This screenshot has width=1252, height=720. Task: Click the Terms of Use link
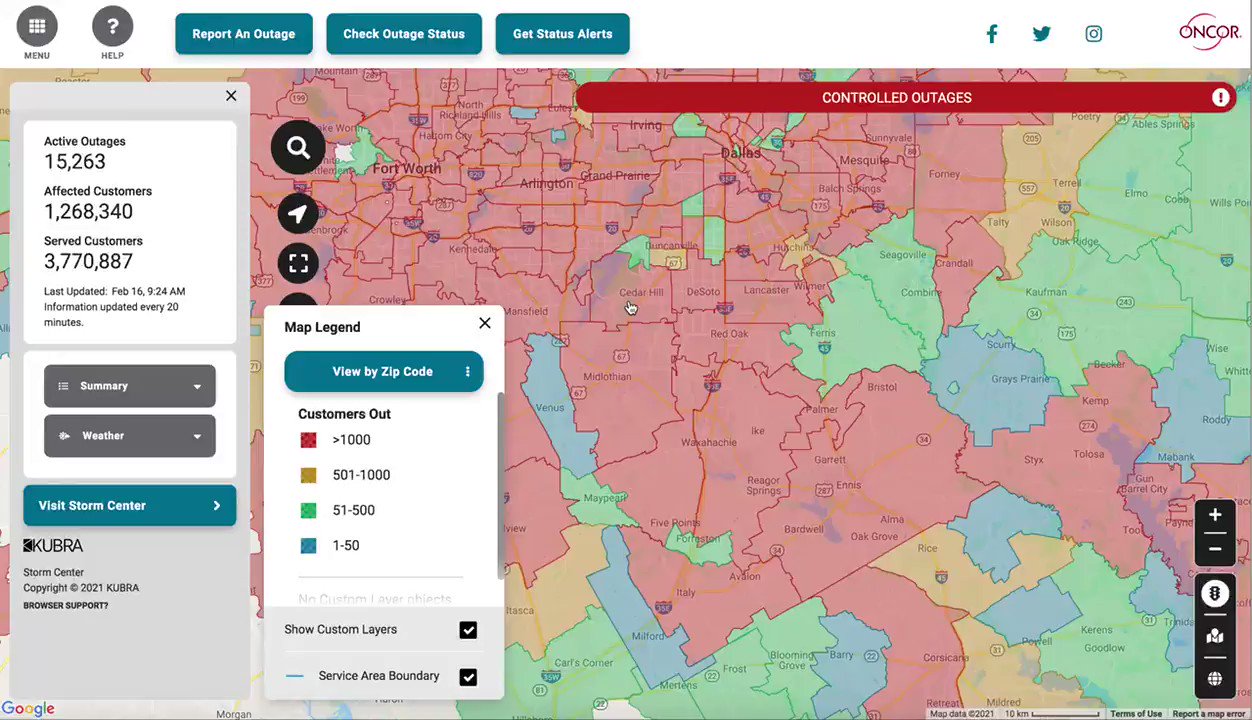[x=1136, y=714]
